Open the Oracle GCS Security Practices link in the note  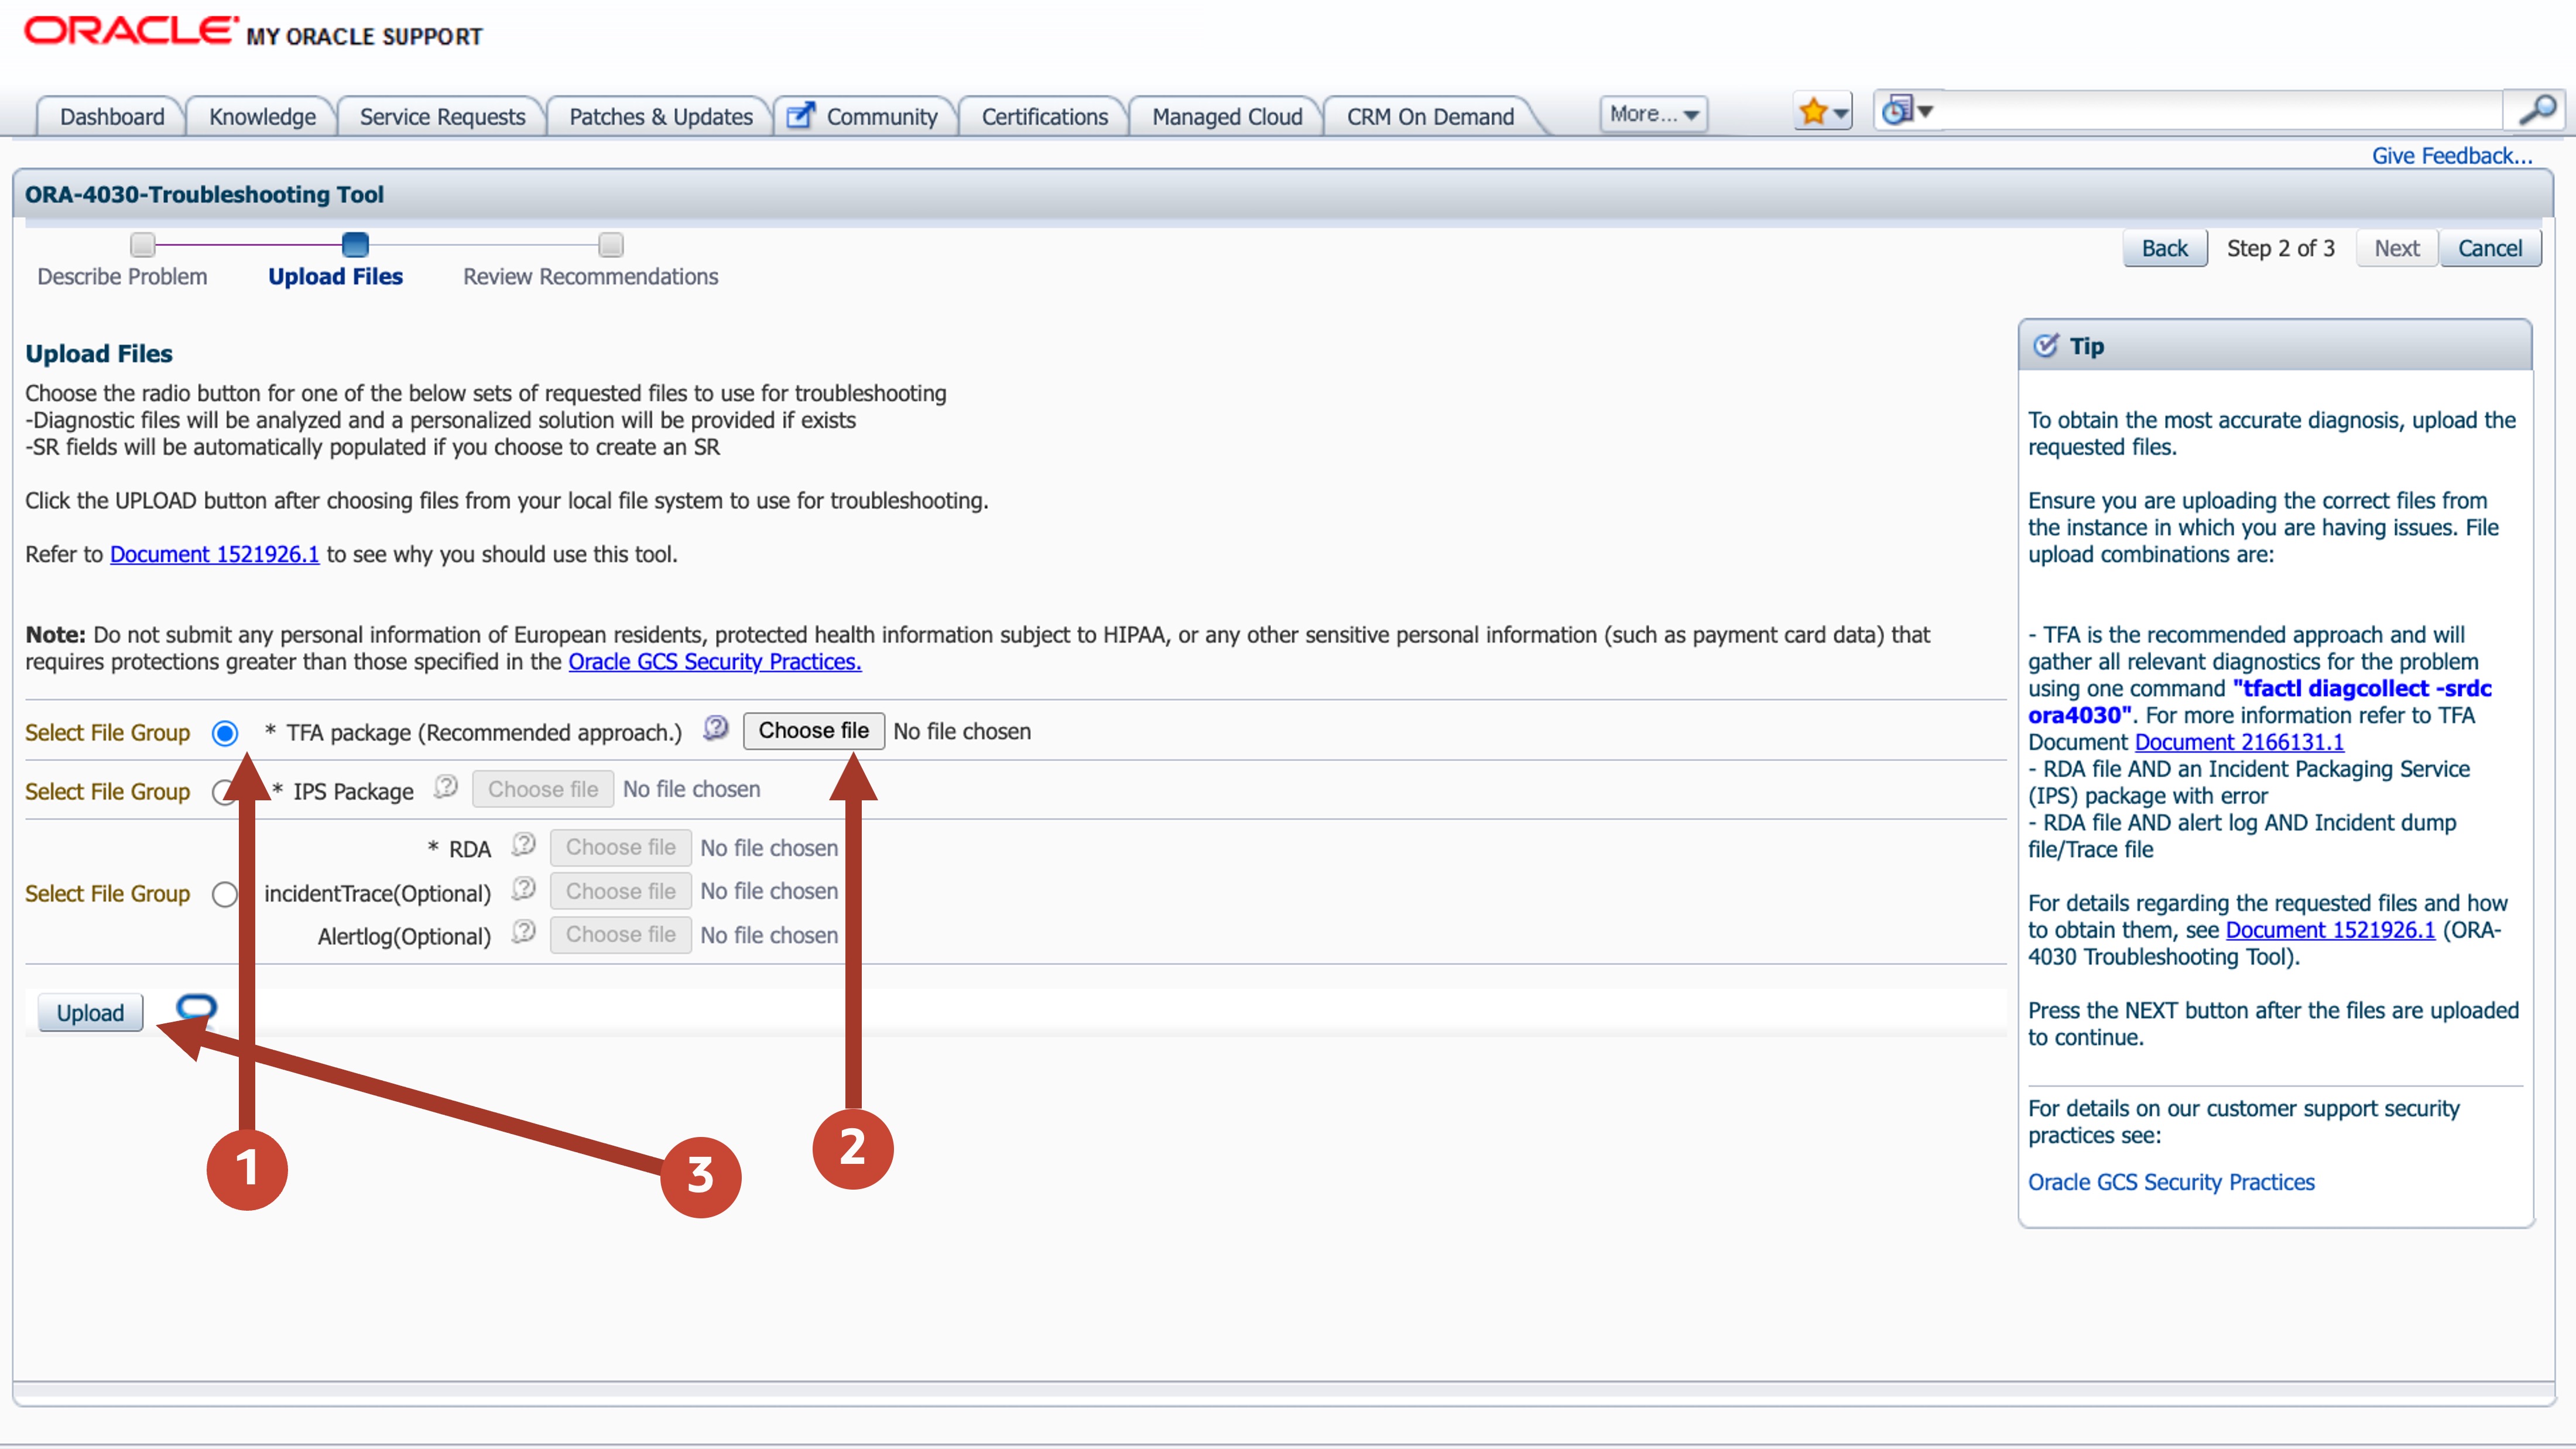[714, 662]
